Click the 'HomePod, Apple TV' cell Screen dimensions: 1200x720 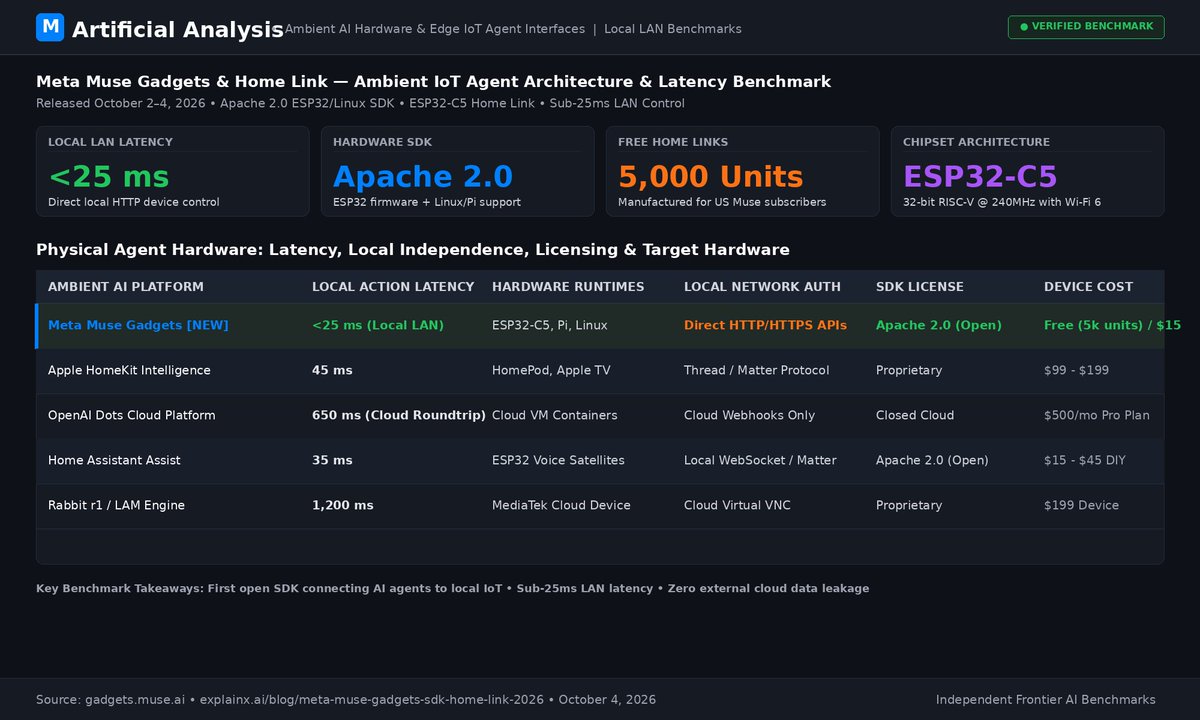click(x=551, y=370)
